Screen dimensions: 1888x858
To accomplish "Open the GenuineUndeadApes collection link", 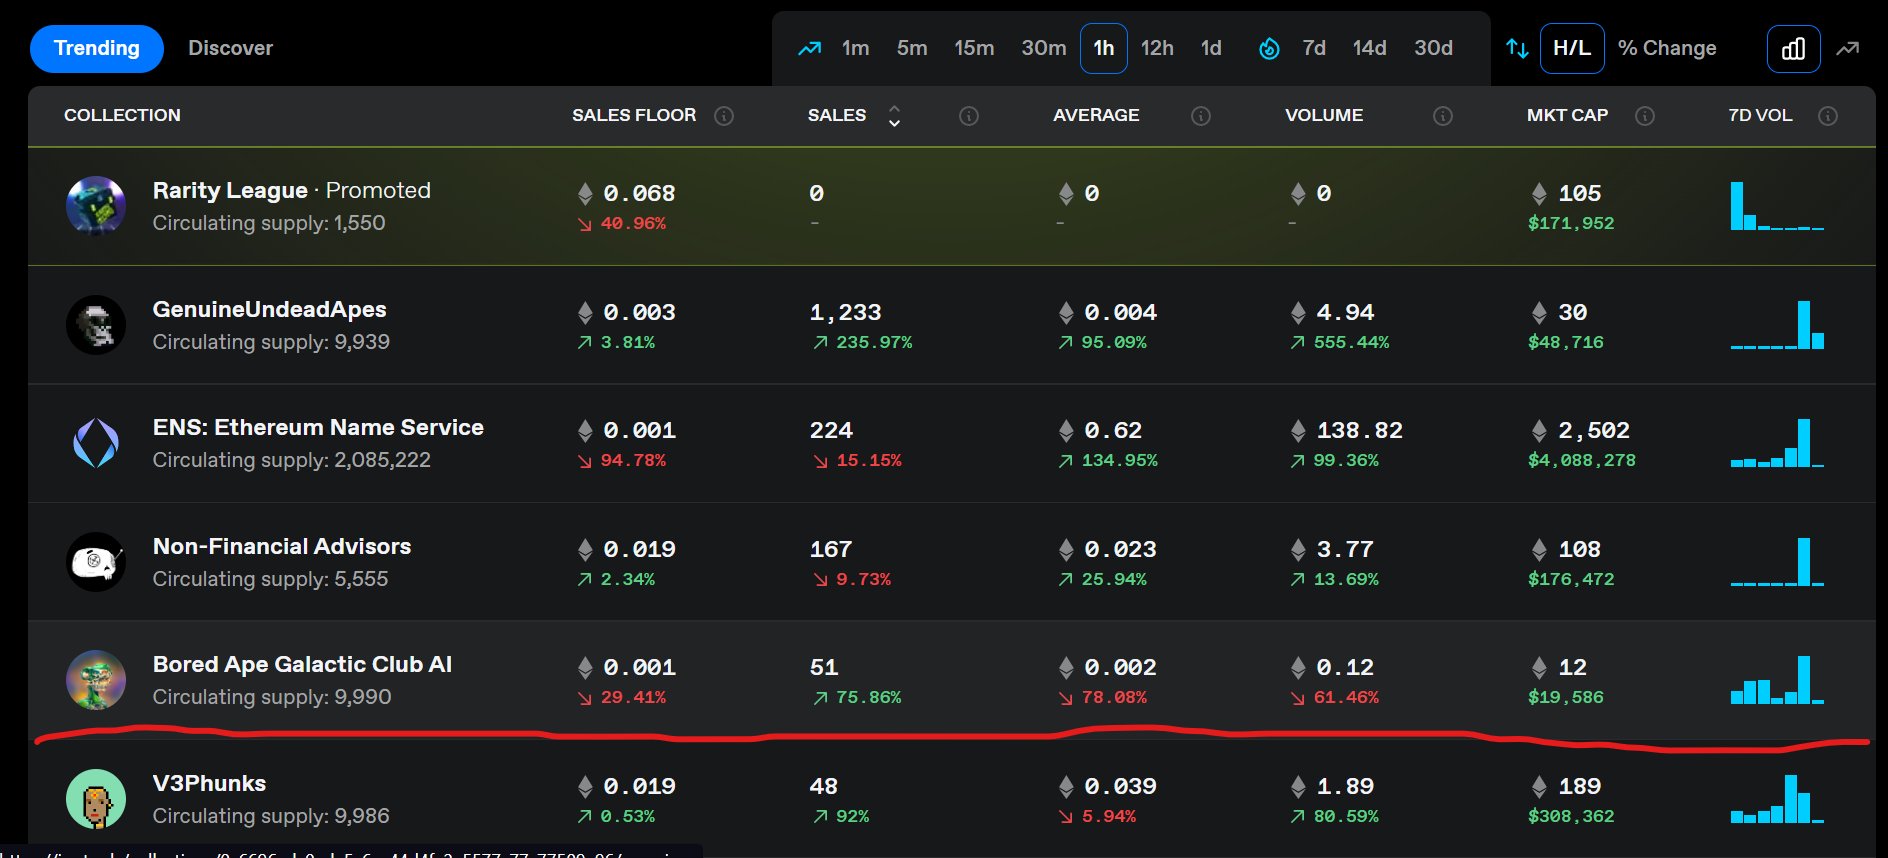I will pyautogui.click(x=269, y=309).
